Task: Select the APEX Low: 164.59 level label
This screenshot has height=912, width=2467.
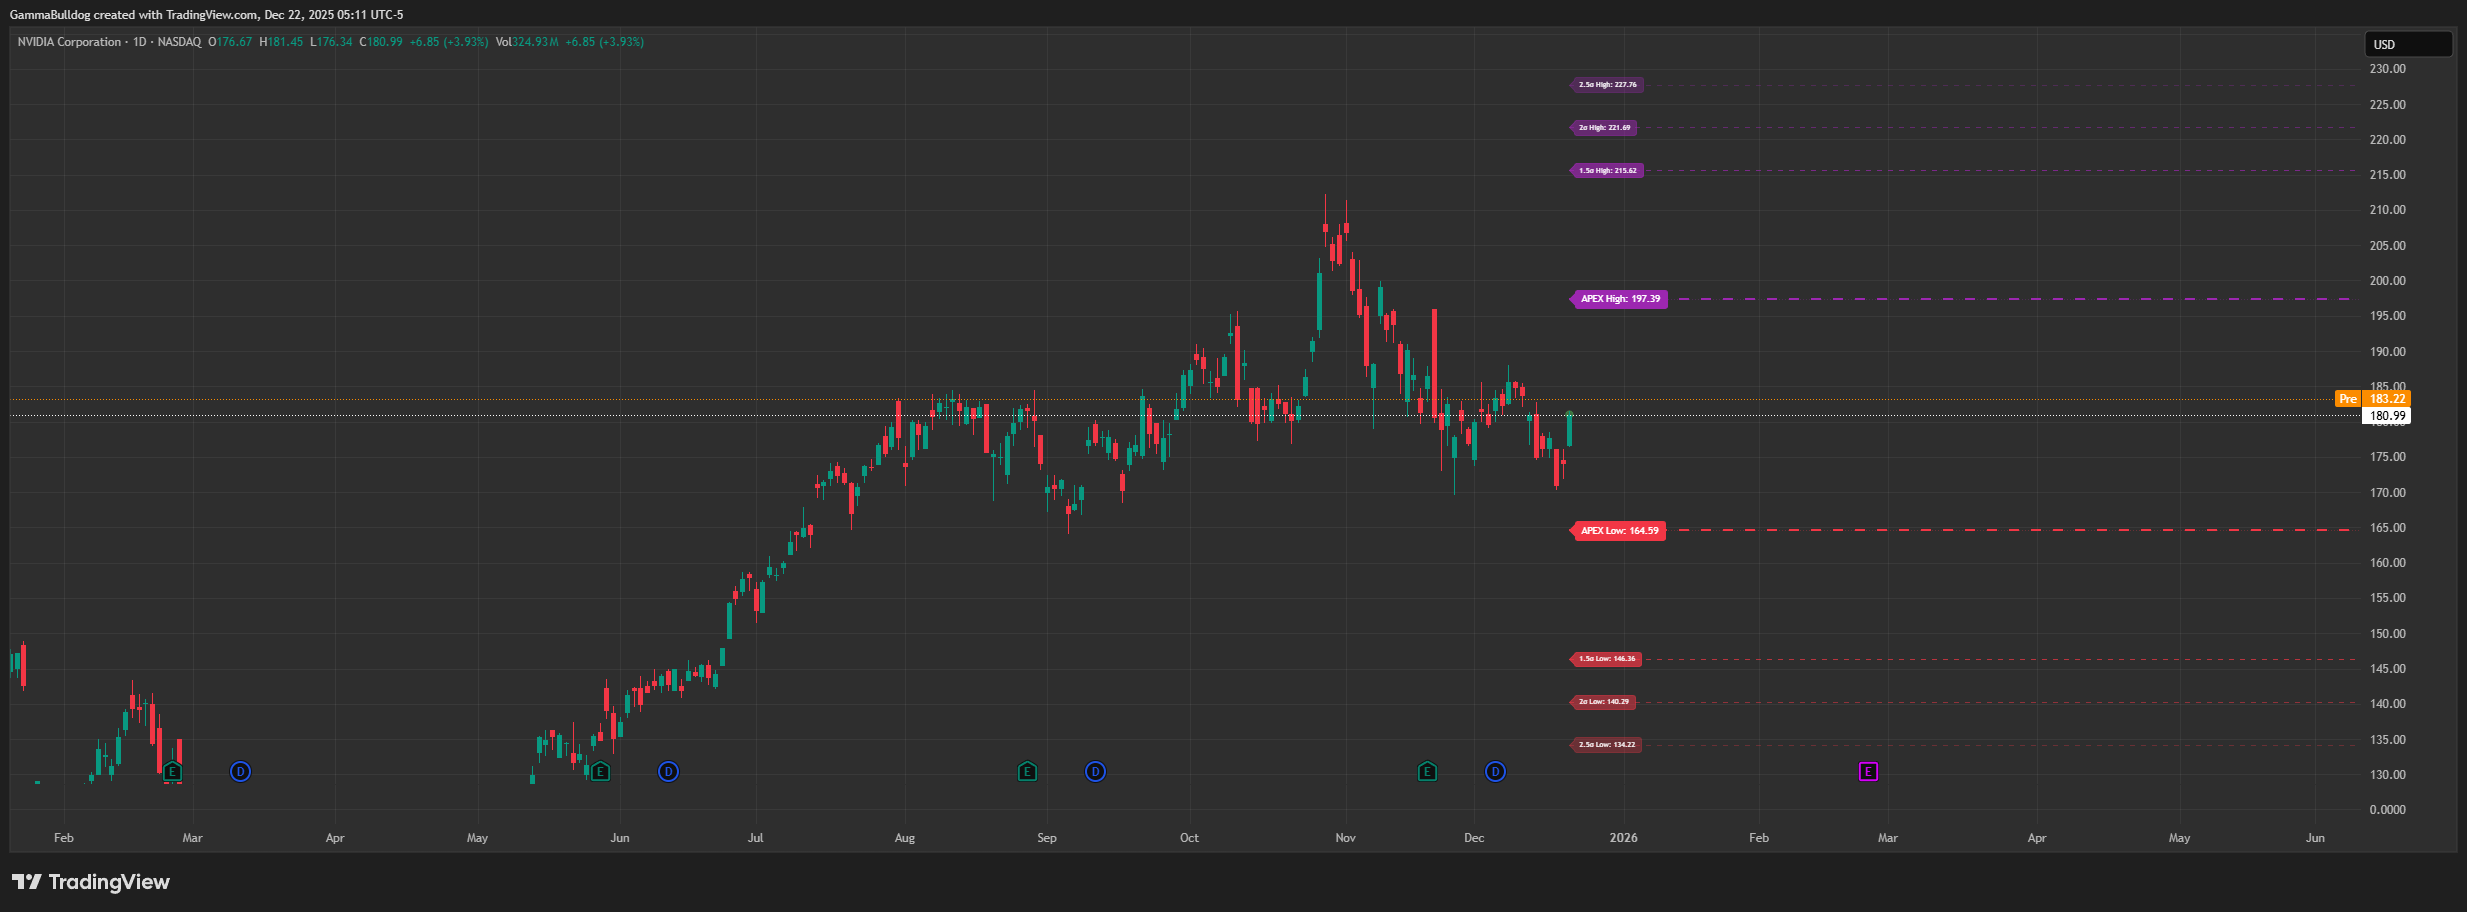Action: pos(1618,531)
